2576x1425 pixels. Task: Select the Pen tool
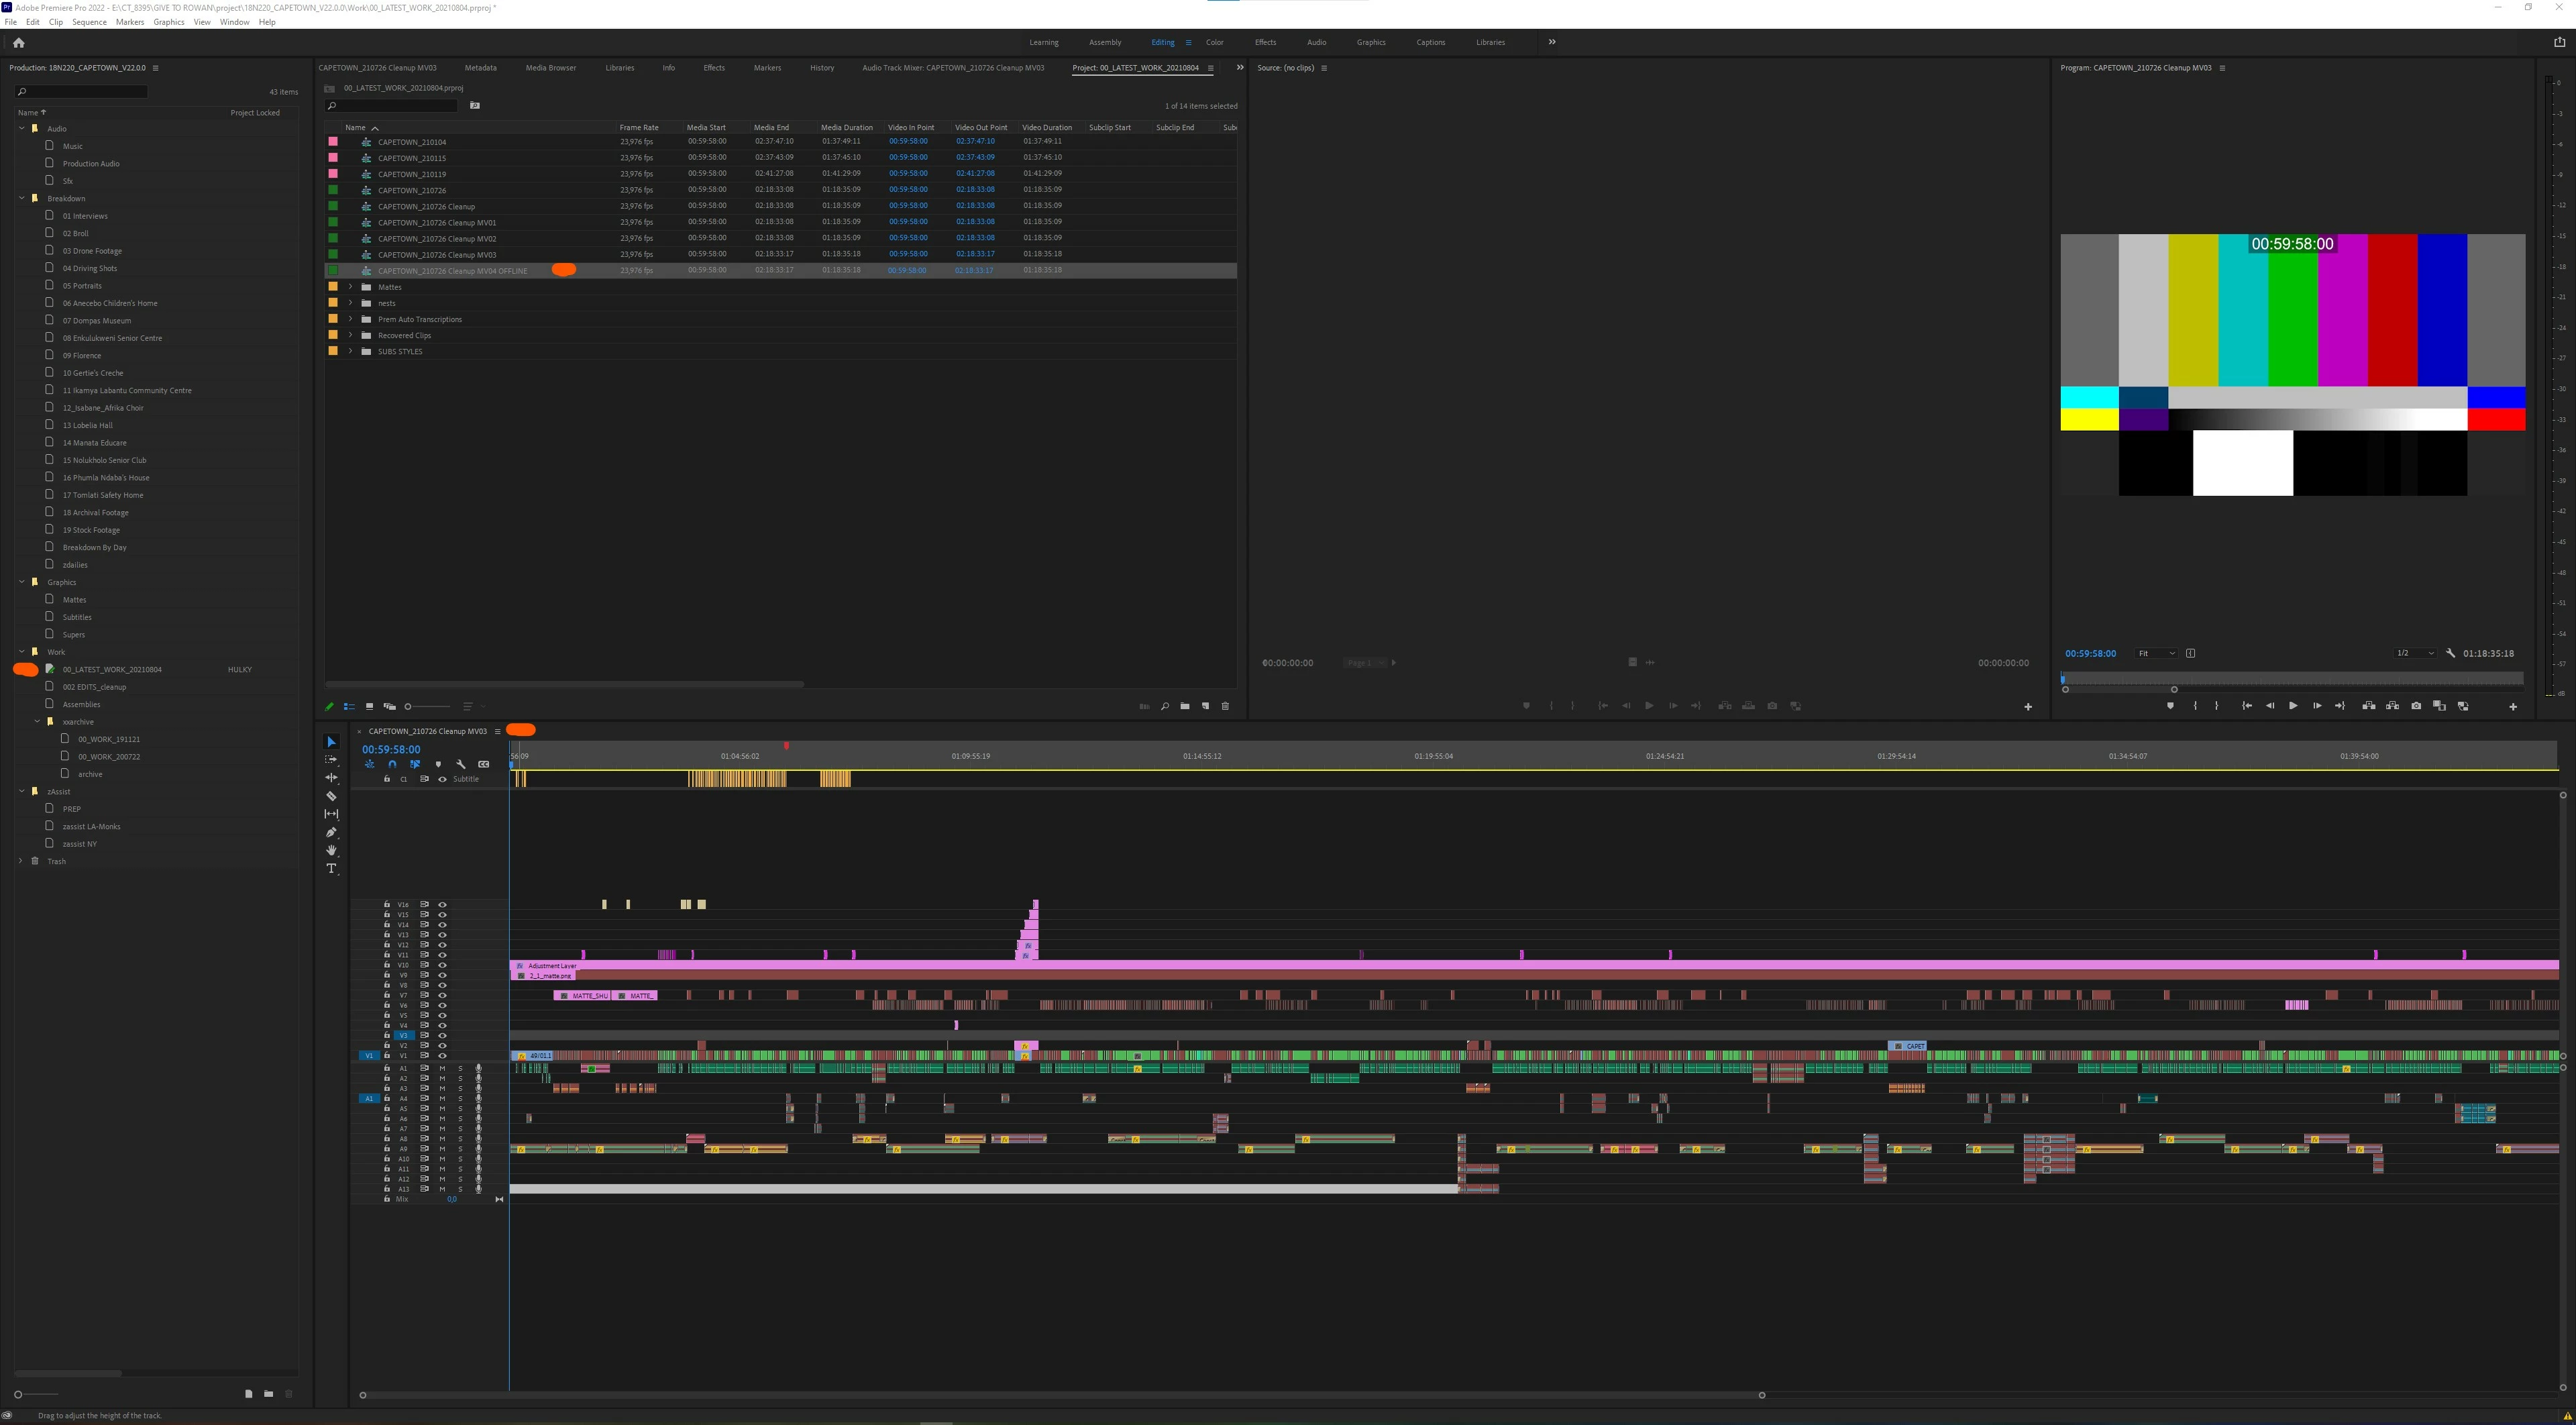pyautogui.click(x=331, y=832)
